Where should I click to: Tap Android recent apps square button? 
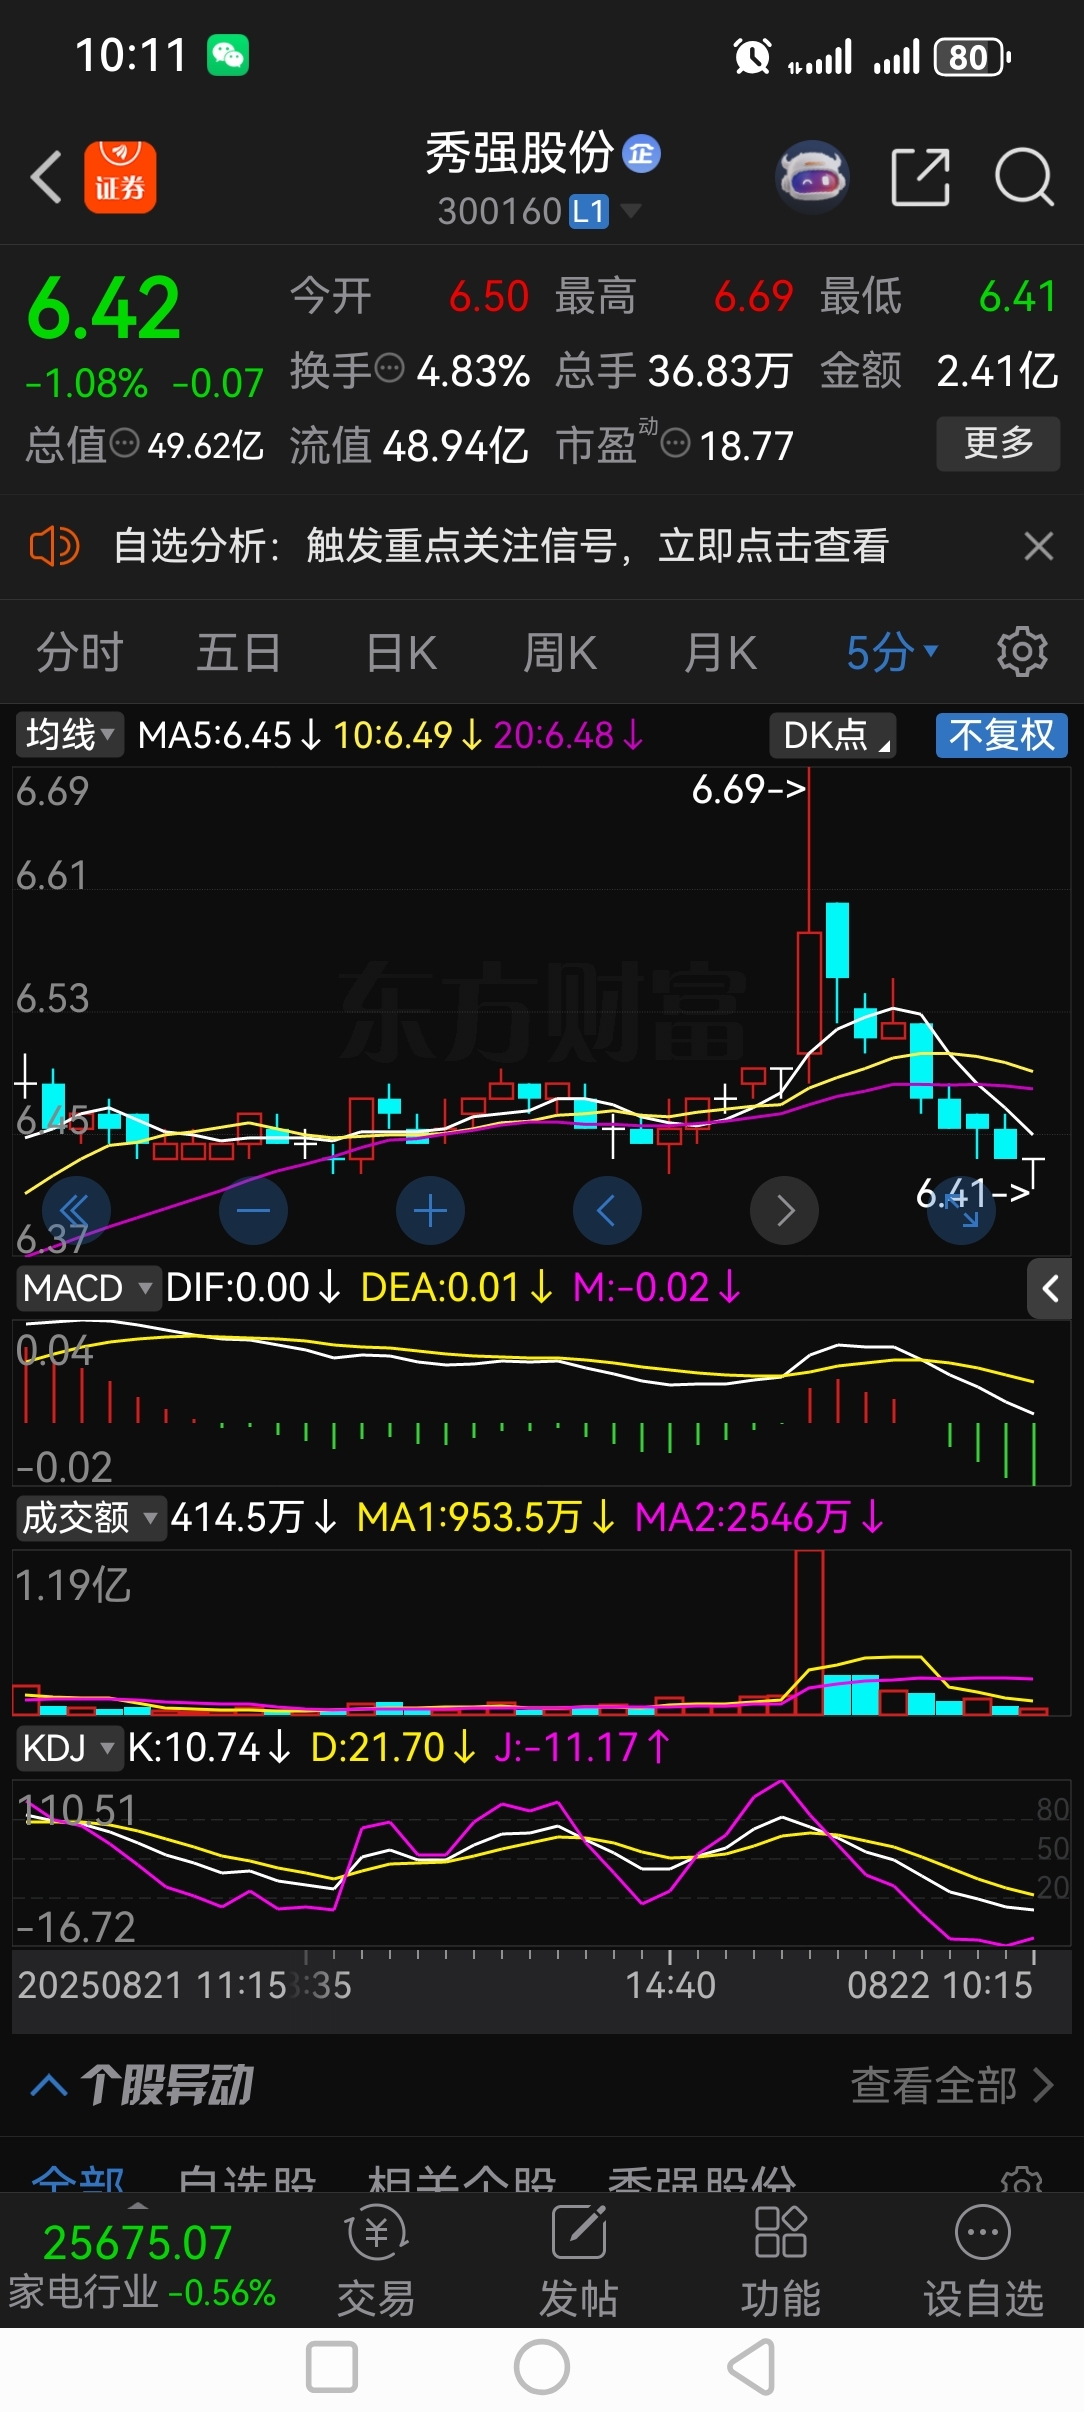click(x=332, y=2368)
